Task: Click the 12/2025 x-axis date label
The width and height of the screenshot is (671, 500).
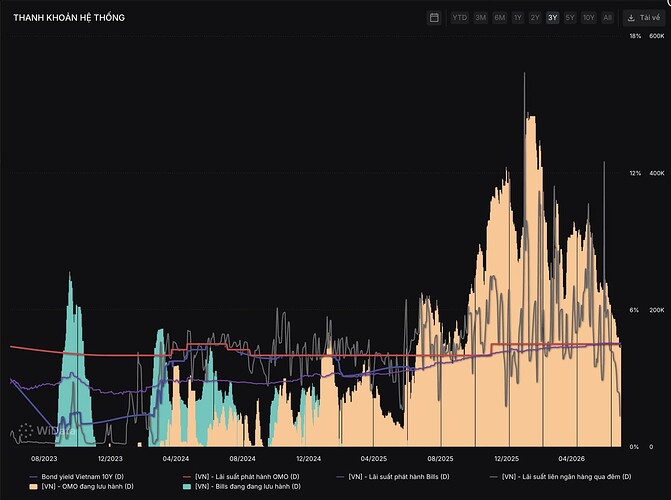Action: pyautogui.click(x=506, y=458)
